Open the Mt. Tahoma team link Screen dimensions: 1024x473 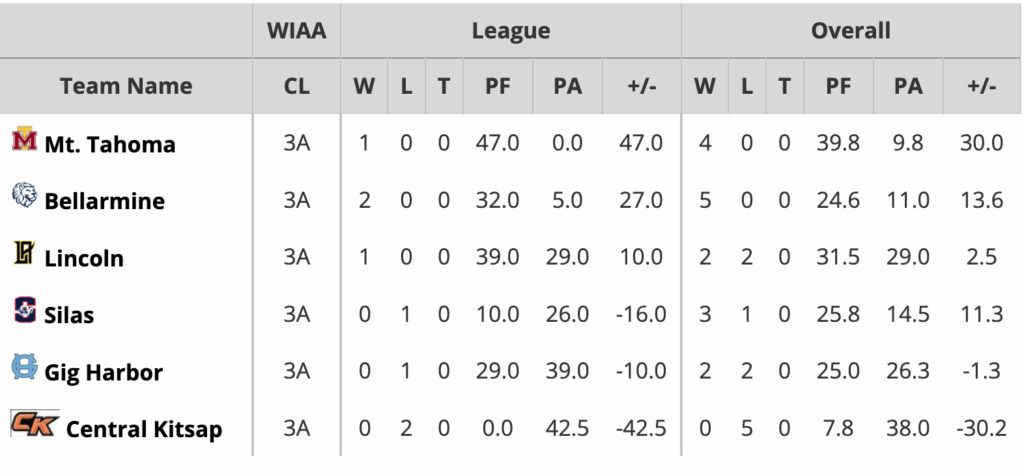pos(110,144)
